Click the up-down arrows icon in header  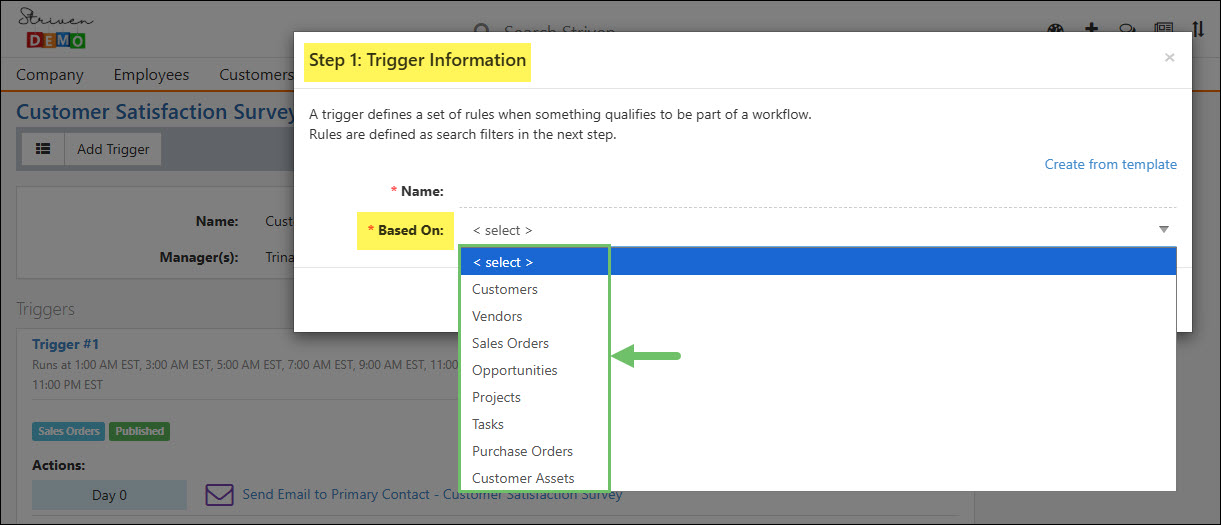coord(1198,29)
